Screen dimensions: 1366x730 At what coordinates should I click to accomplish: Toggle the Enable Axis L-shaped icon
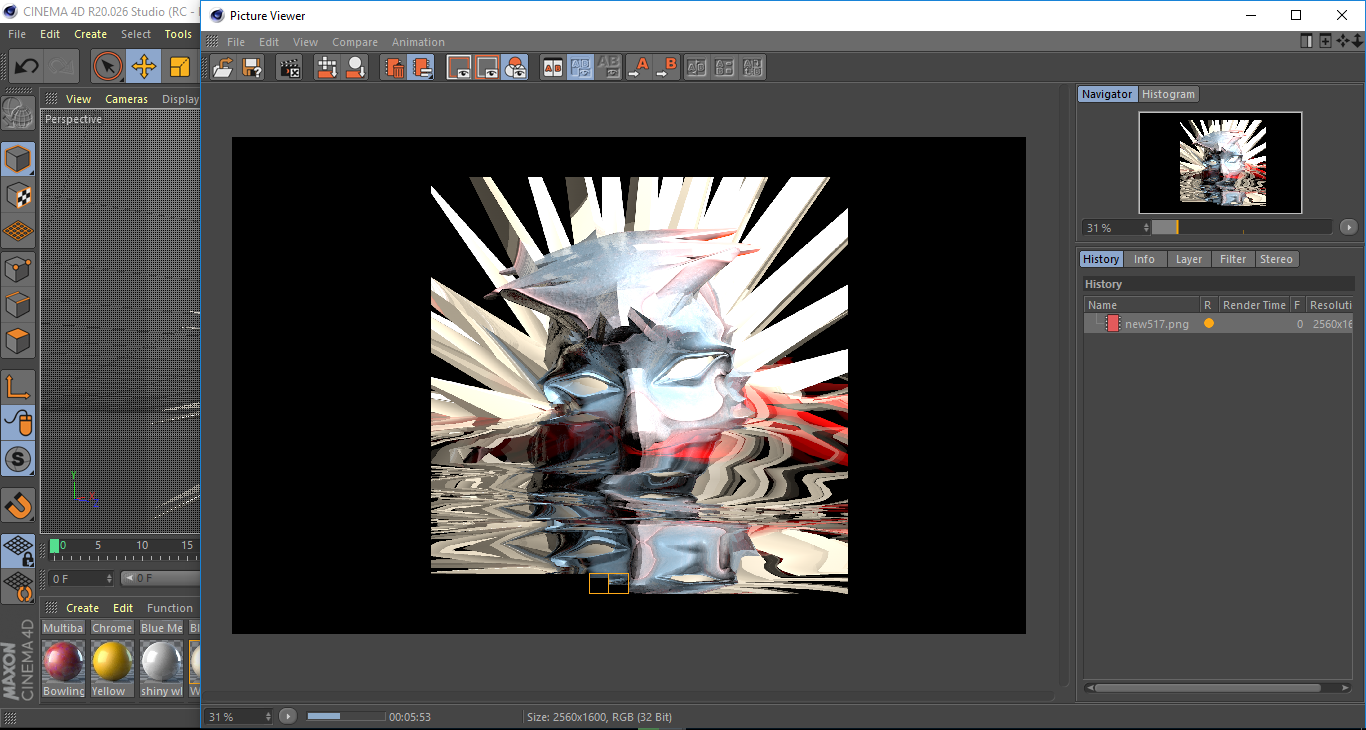click(18, 387)
